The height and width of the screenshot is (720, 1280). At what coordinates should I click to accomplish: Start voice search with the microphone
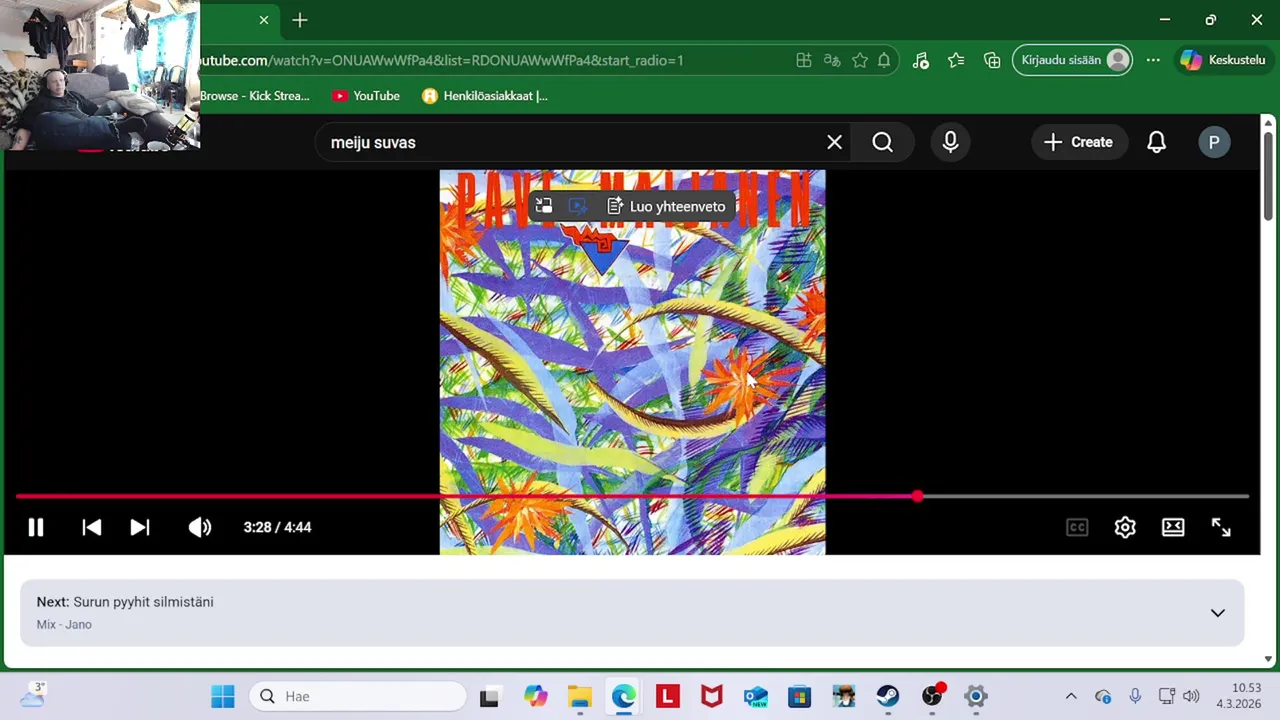[x=950, y=142]
